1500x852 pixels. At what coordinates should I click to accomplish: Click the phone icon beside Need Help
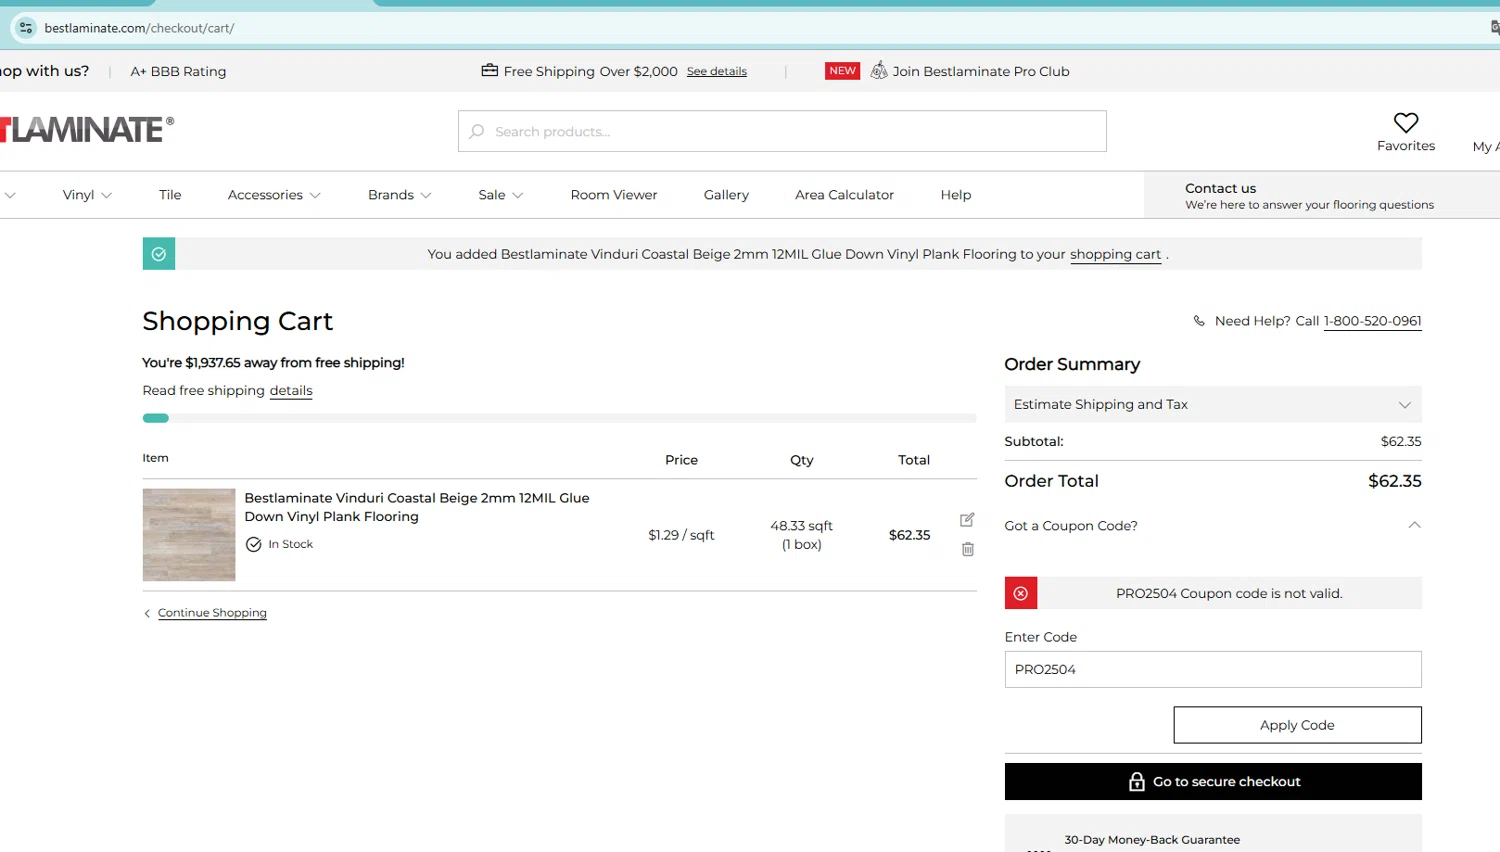click(1199, 321)
